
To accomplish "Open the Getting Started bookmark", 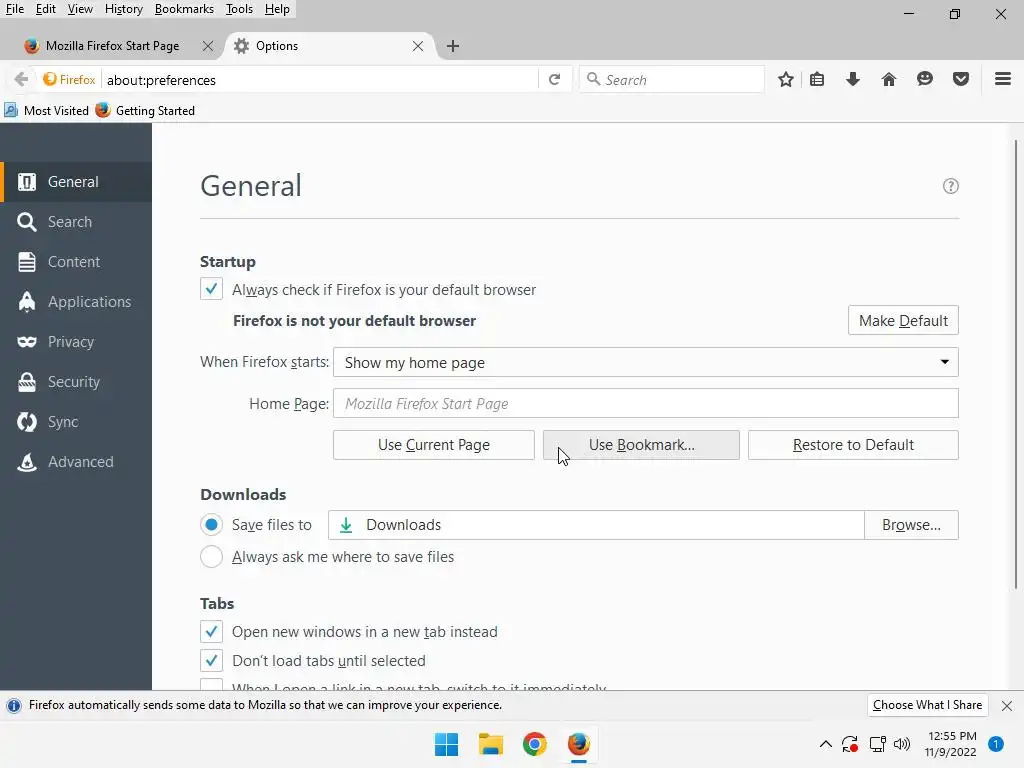I will 145,110.
